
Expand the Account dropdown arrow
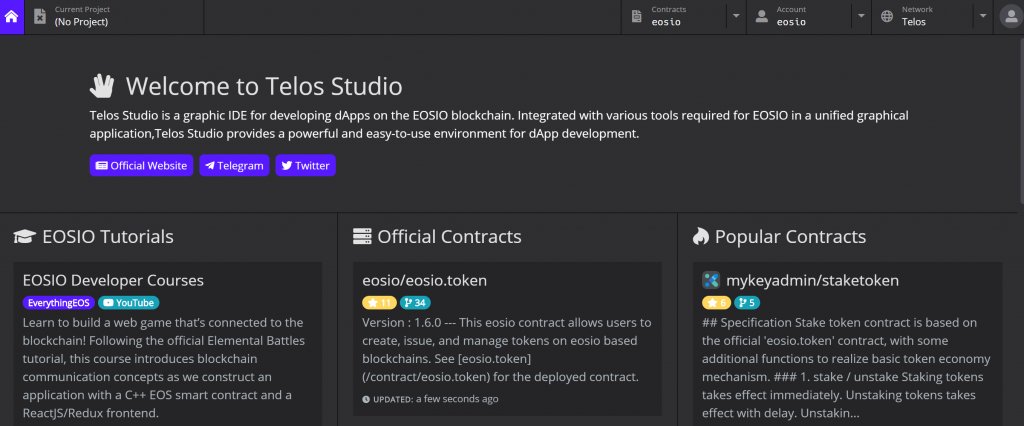pos(861,16)
